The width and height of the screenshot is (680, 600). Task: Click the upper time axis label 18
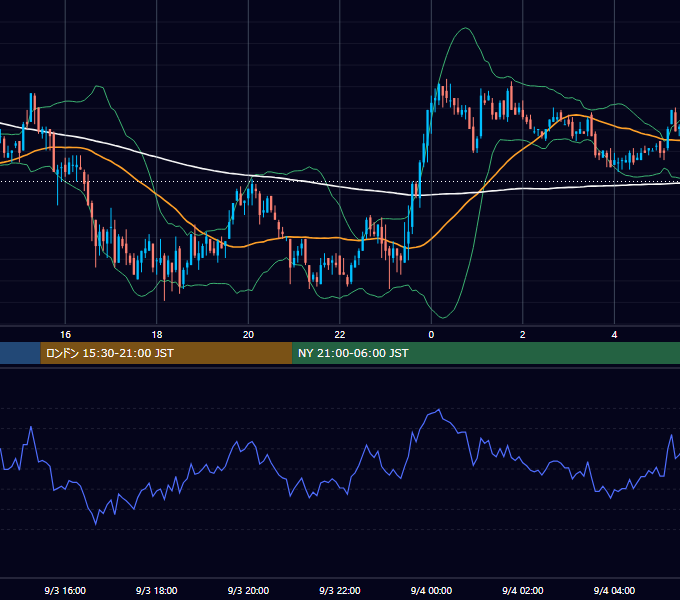click(157, 335)
